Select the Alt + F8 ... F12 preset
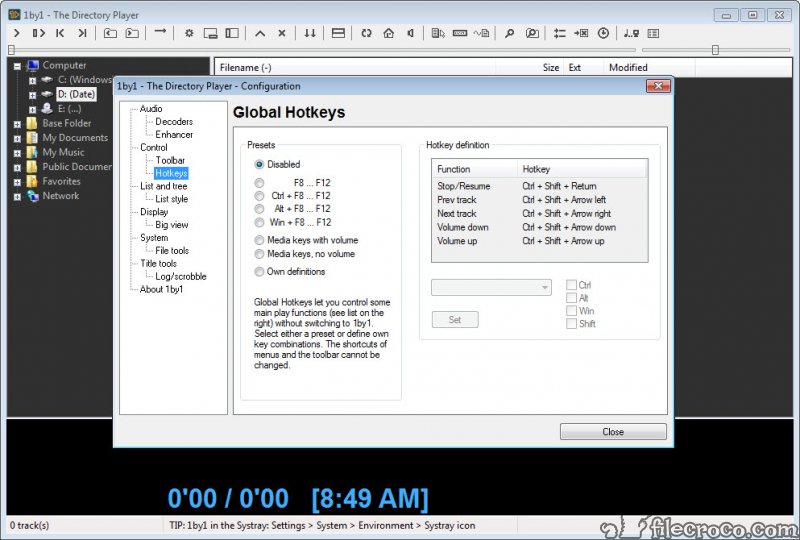The height and width of the screenshot is (540, 800). pyautogui.click(x=259, y=209)
